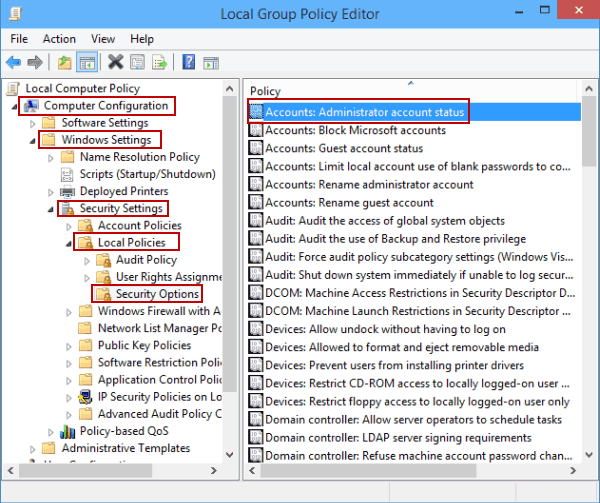Screen dimensions: 600x503
Task: Expand the Windows Firewall node
Action: tap(69, 312)
